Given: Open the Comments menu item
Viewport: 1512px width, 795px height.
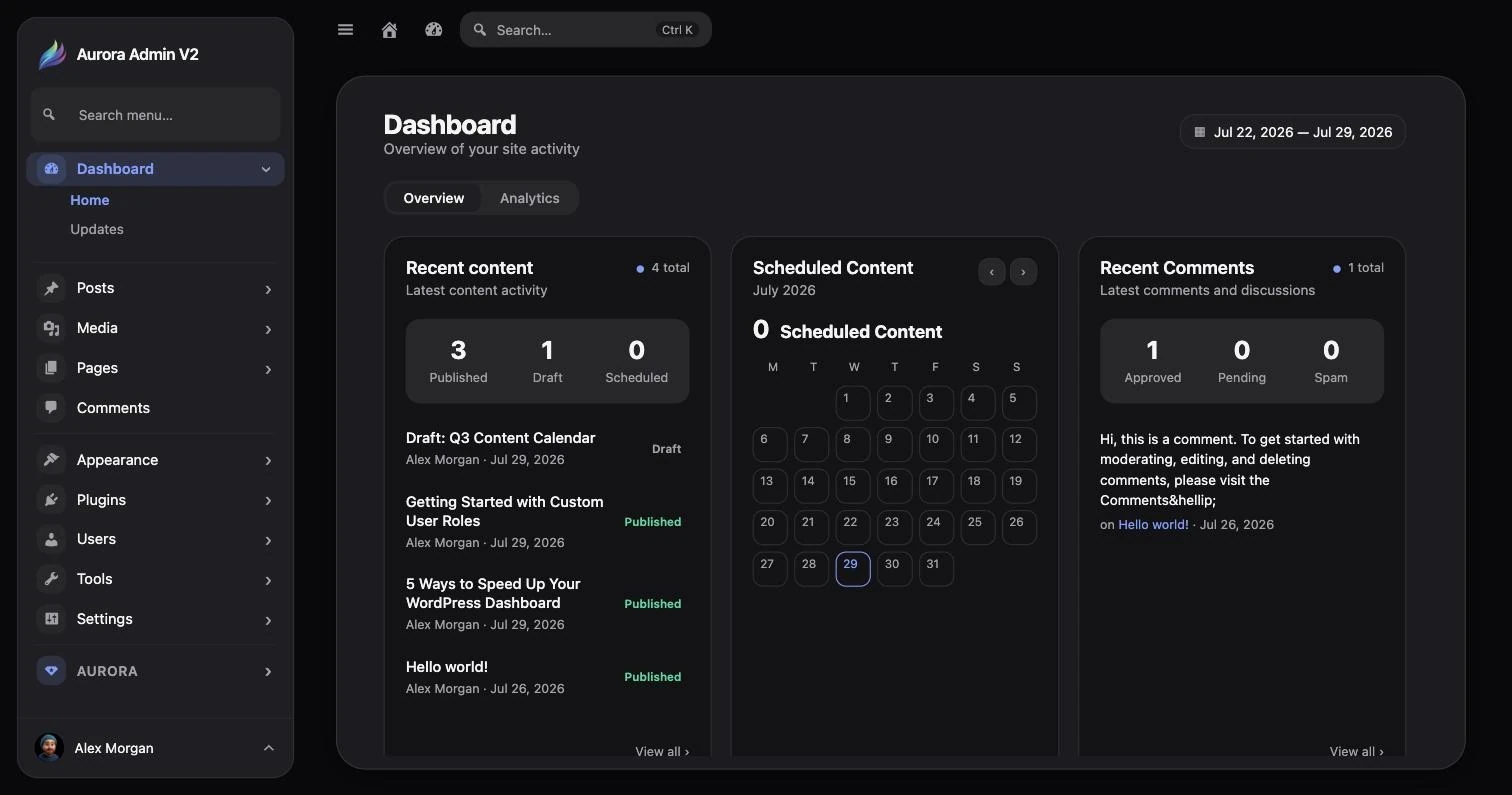Looking at the screenshot, I should click(x=156, y=408).
